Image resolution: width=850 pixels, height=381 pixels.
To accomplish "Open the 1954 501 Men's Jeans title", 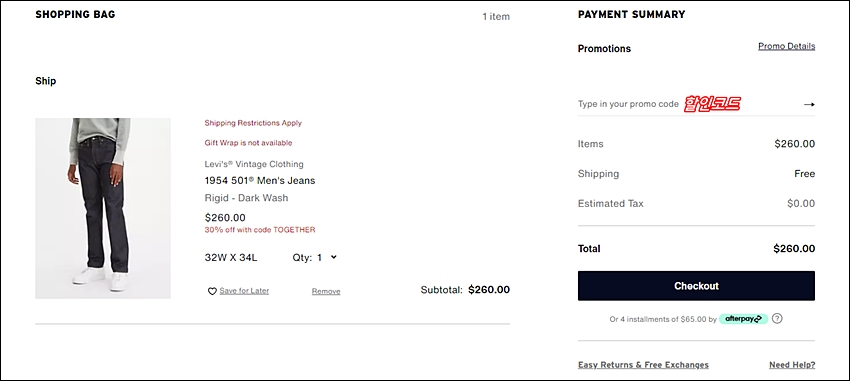I will click(260, 180).
